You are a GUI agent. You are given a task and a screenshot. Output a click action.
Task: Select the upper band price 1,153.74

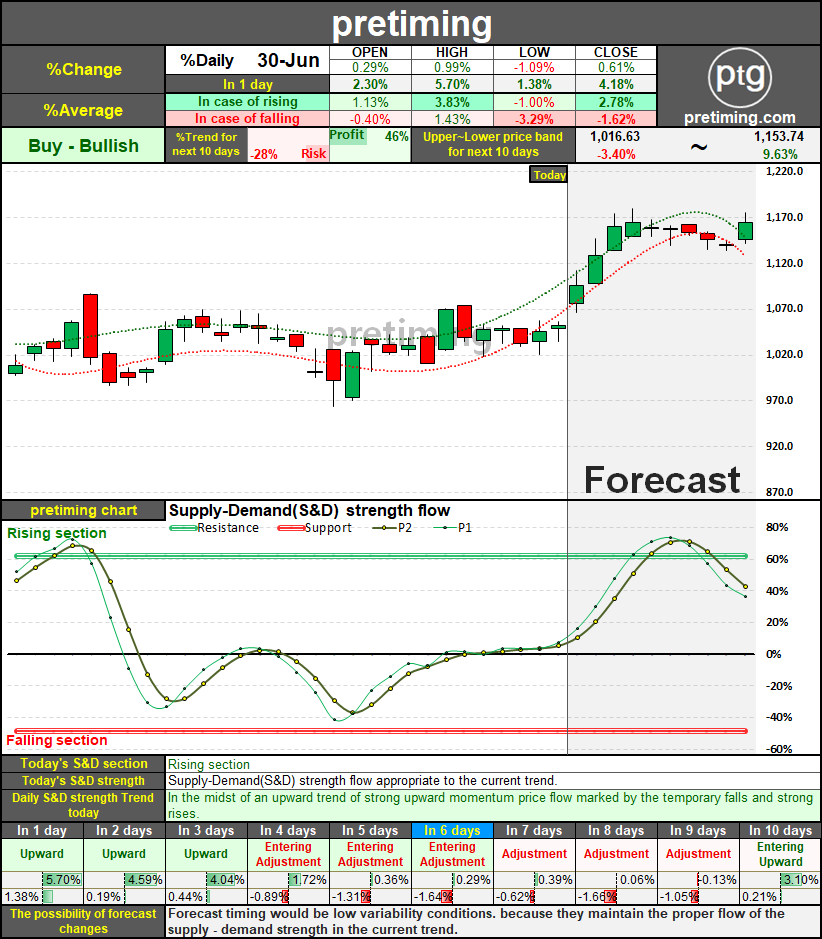(778, 137)
